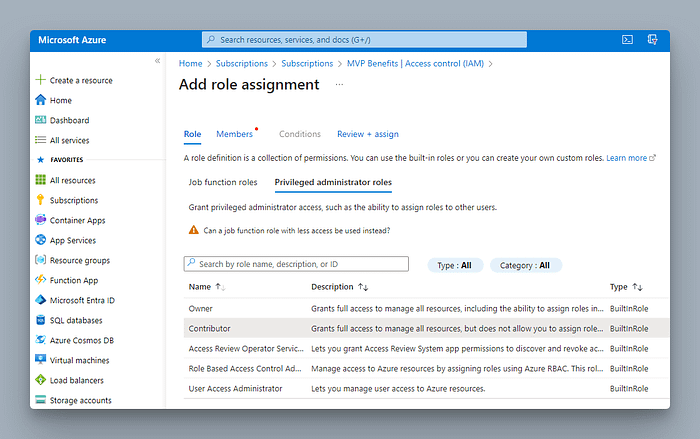Select the Privileged administrator roles tab
Image resolution: width=700 pixels, height=439 pixels.
click(x=333, y=182)
